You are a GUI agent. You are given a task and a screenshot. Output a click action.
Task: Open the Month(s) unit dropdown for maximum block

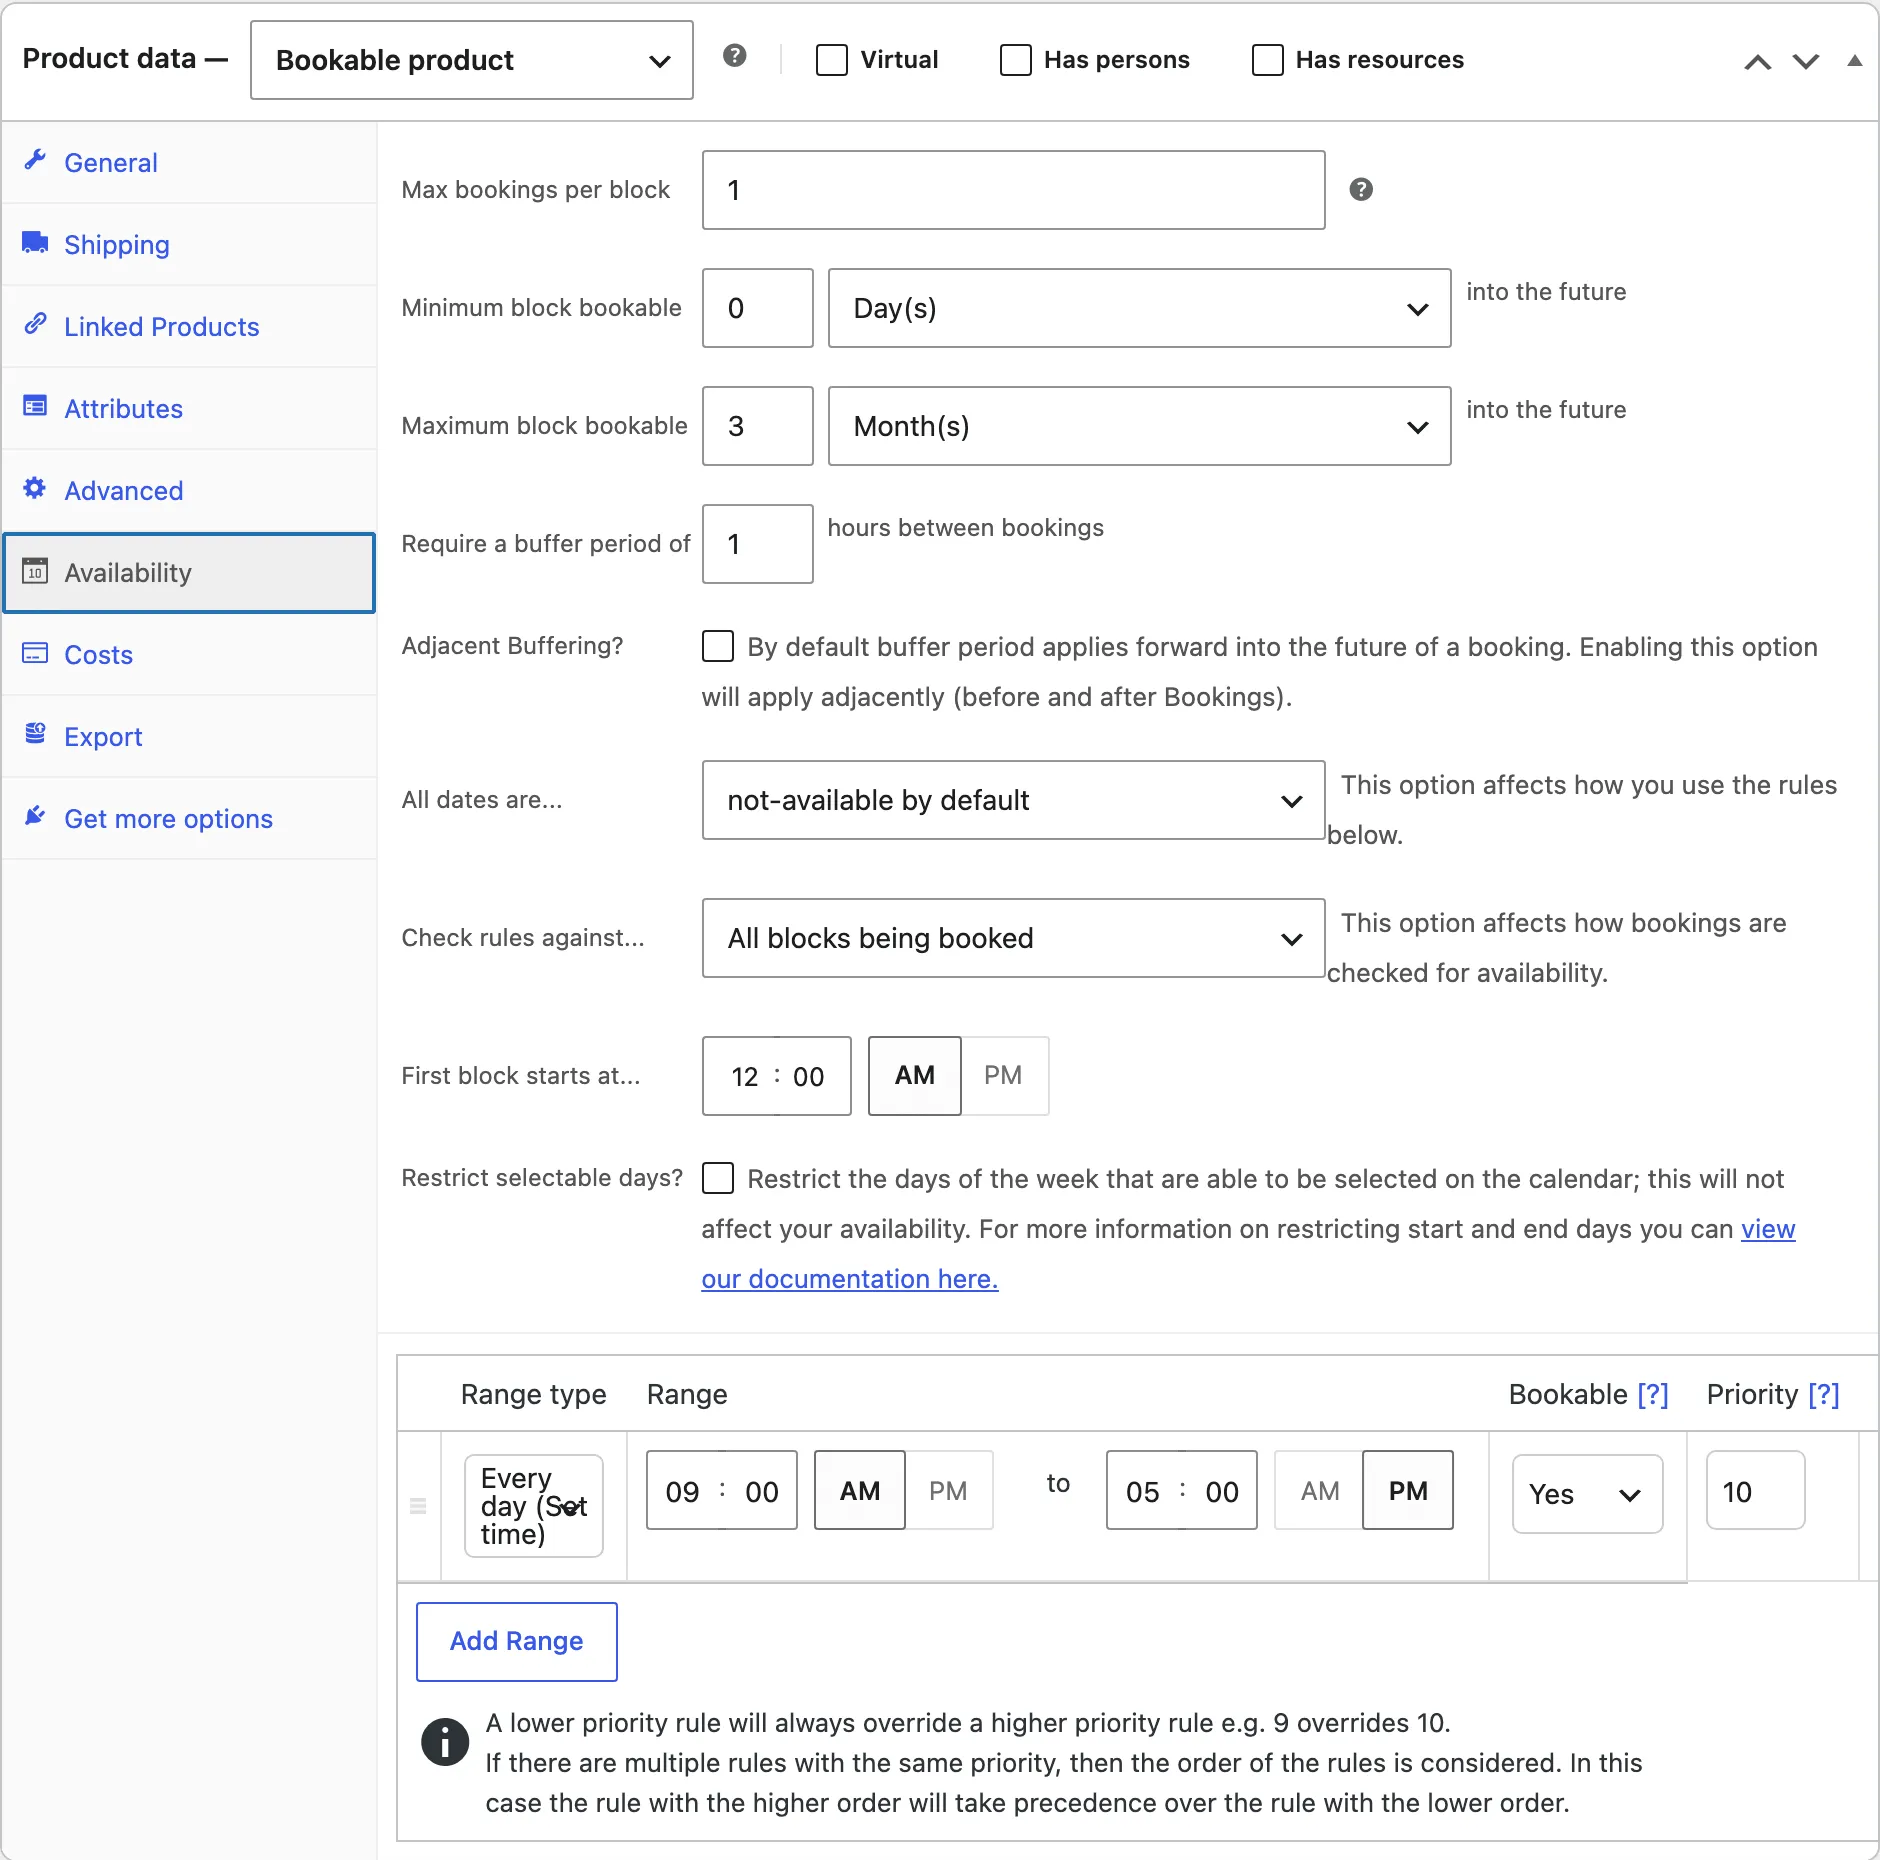[x=1139, y=426]
